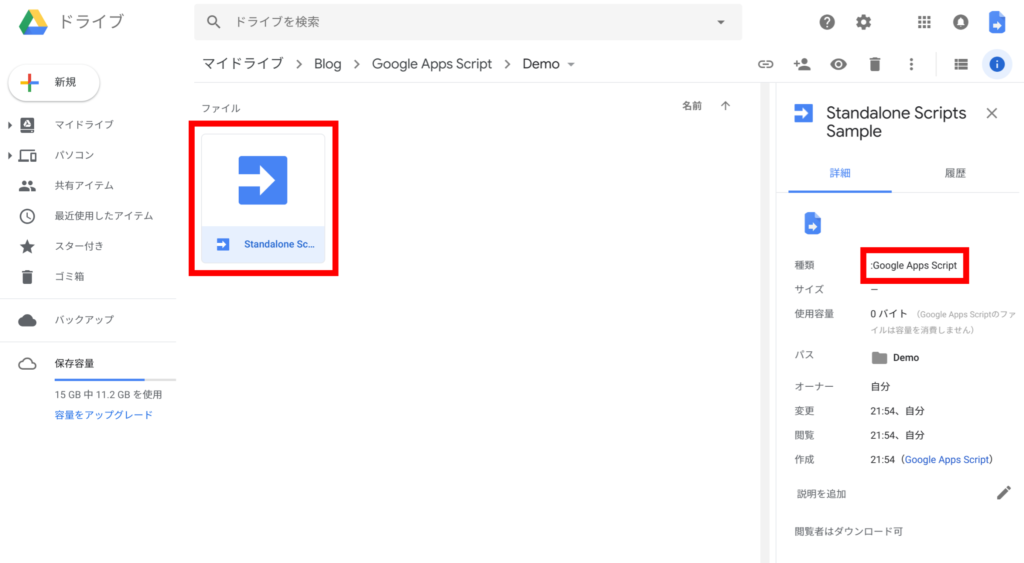This screenshot has width=1024, height=563.
Task: Expand the パソコン tree in sidebar
Action: (10, 156)
